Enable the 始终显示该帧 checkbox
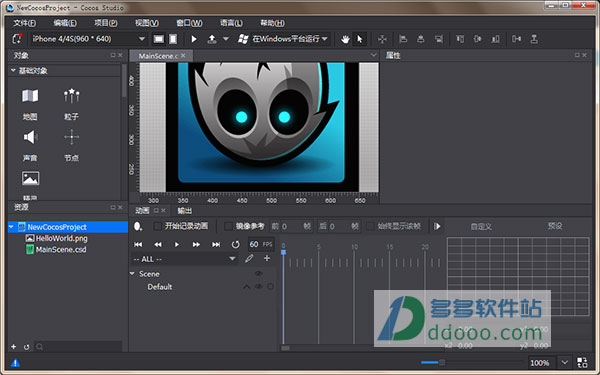This screenshot has width=600, height=375. (370, 226)
